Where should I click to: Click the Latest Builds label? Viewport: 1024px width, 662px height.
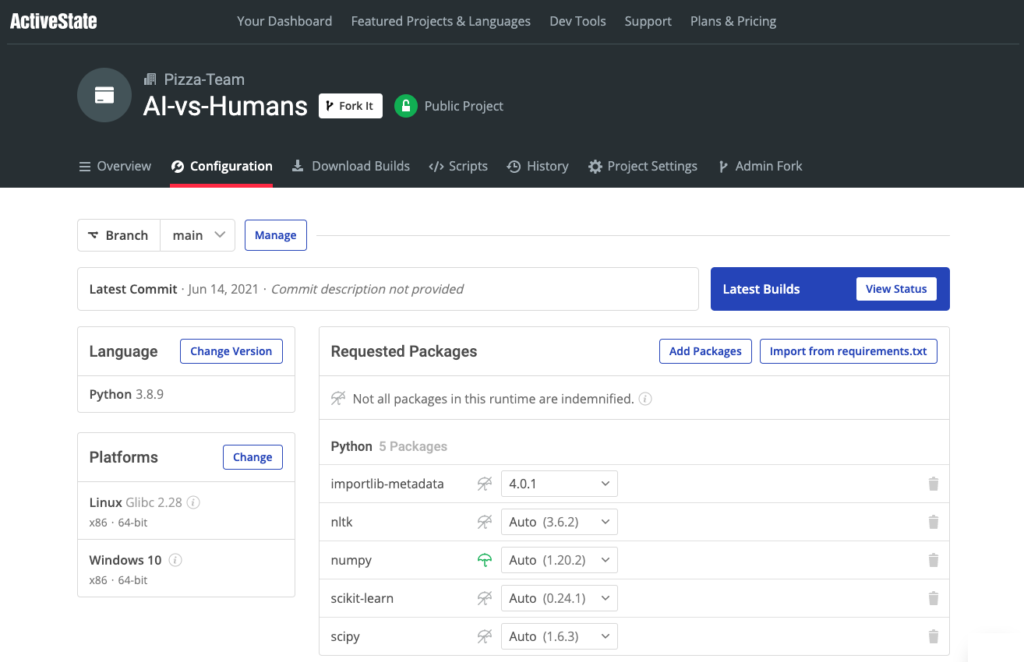point(761,289)
